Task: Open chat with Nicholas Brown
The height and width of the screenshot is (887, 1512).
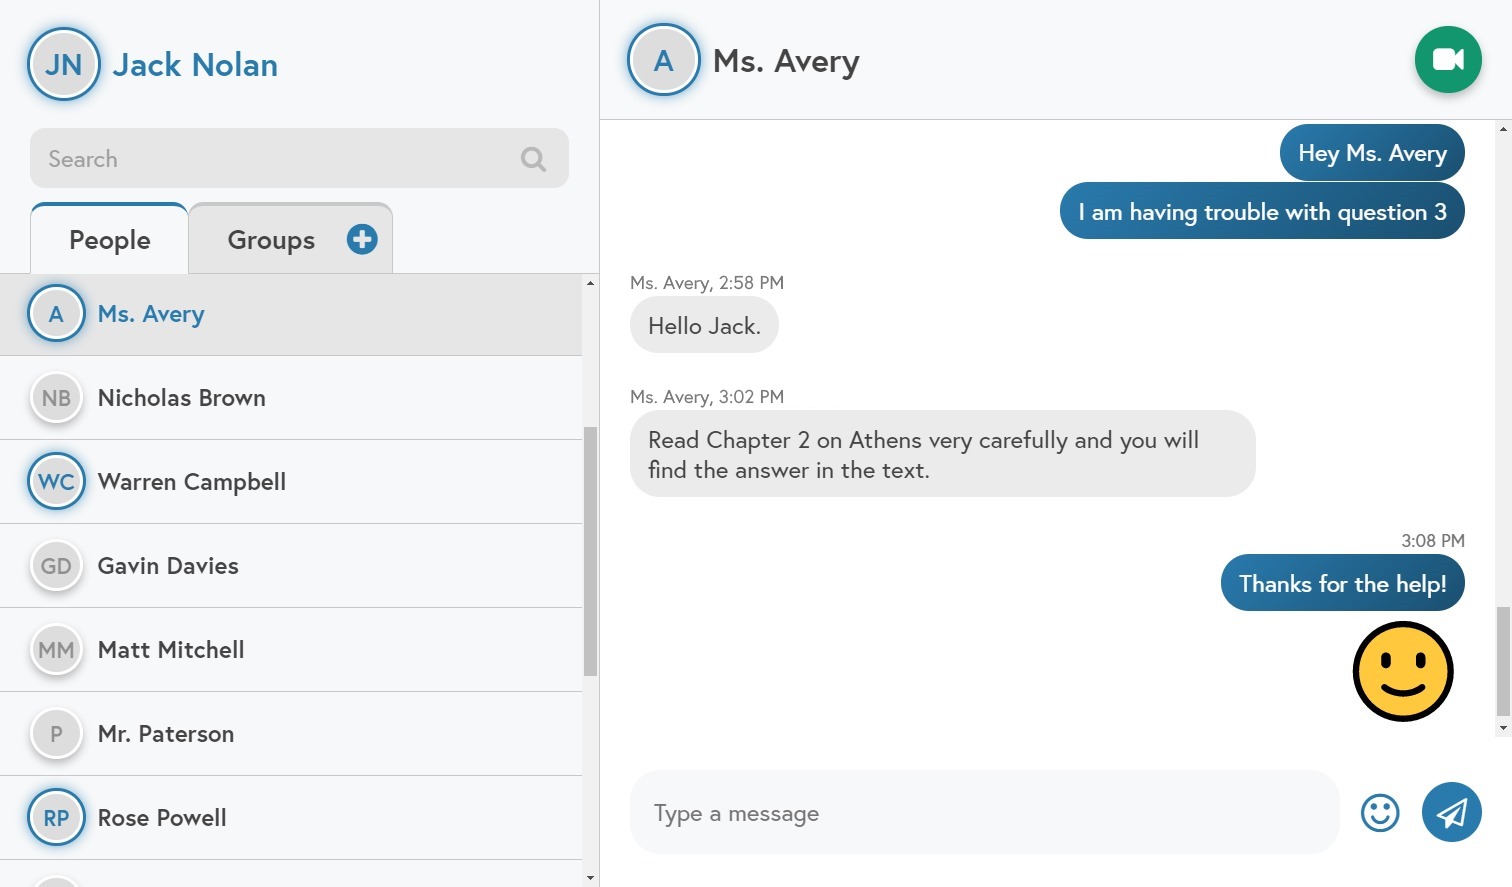Action: coord(181,398)
